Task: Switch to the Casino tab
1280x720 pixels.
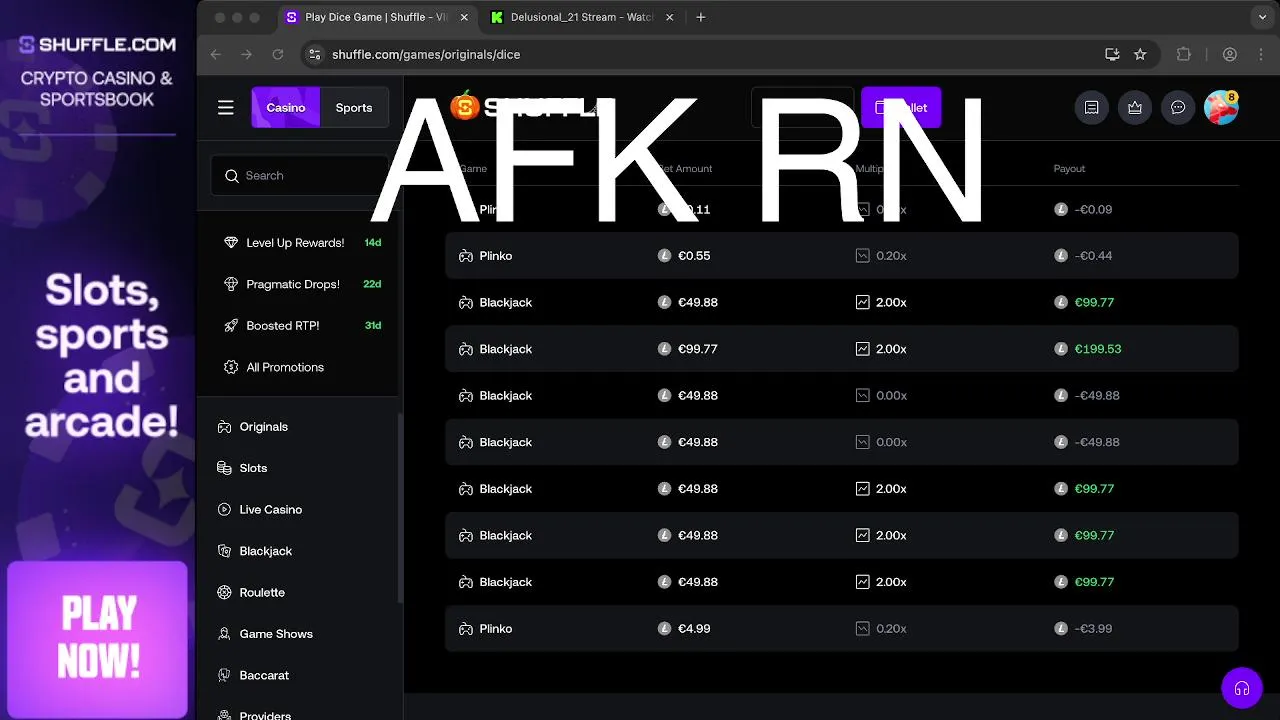Action: pyautogui.click(x=286, y=108)
